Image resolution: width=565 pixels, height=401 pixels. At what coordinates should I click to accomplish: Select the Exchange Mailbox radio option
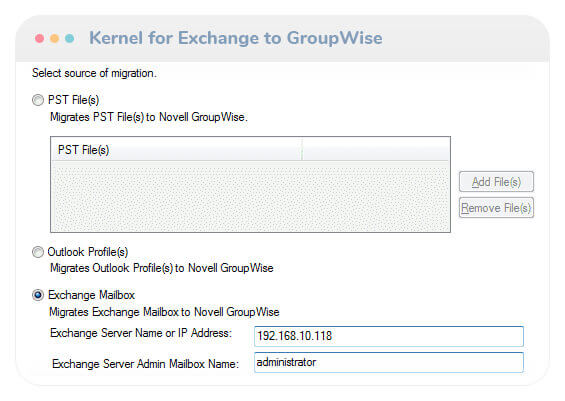pos(38,295)
